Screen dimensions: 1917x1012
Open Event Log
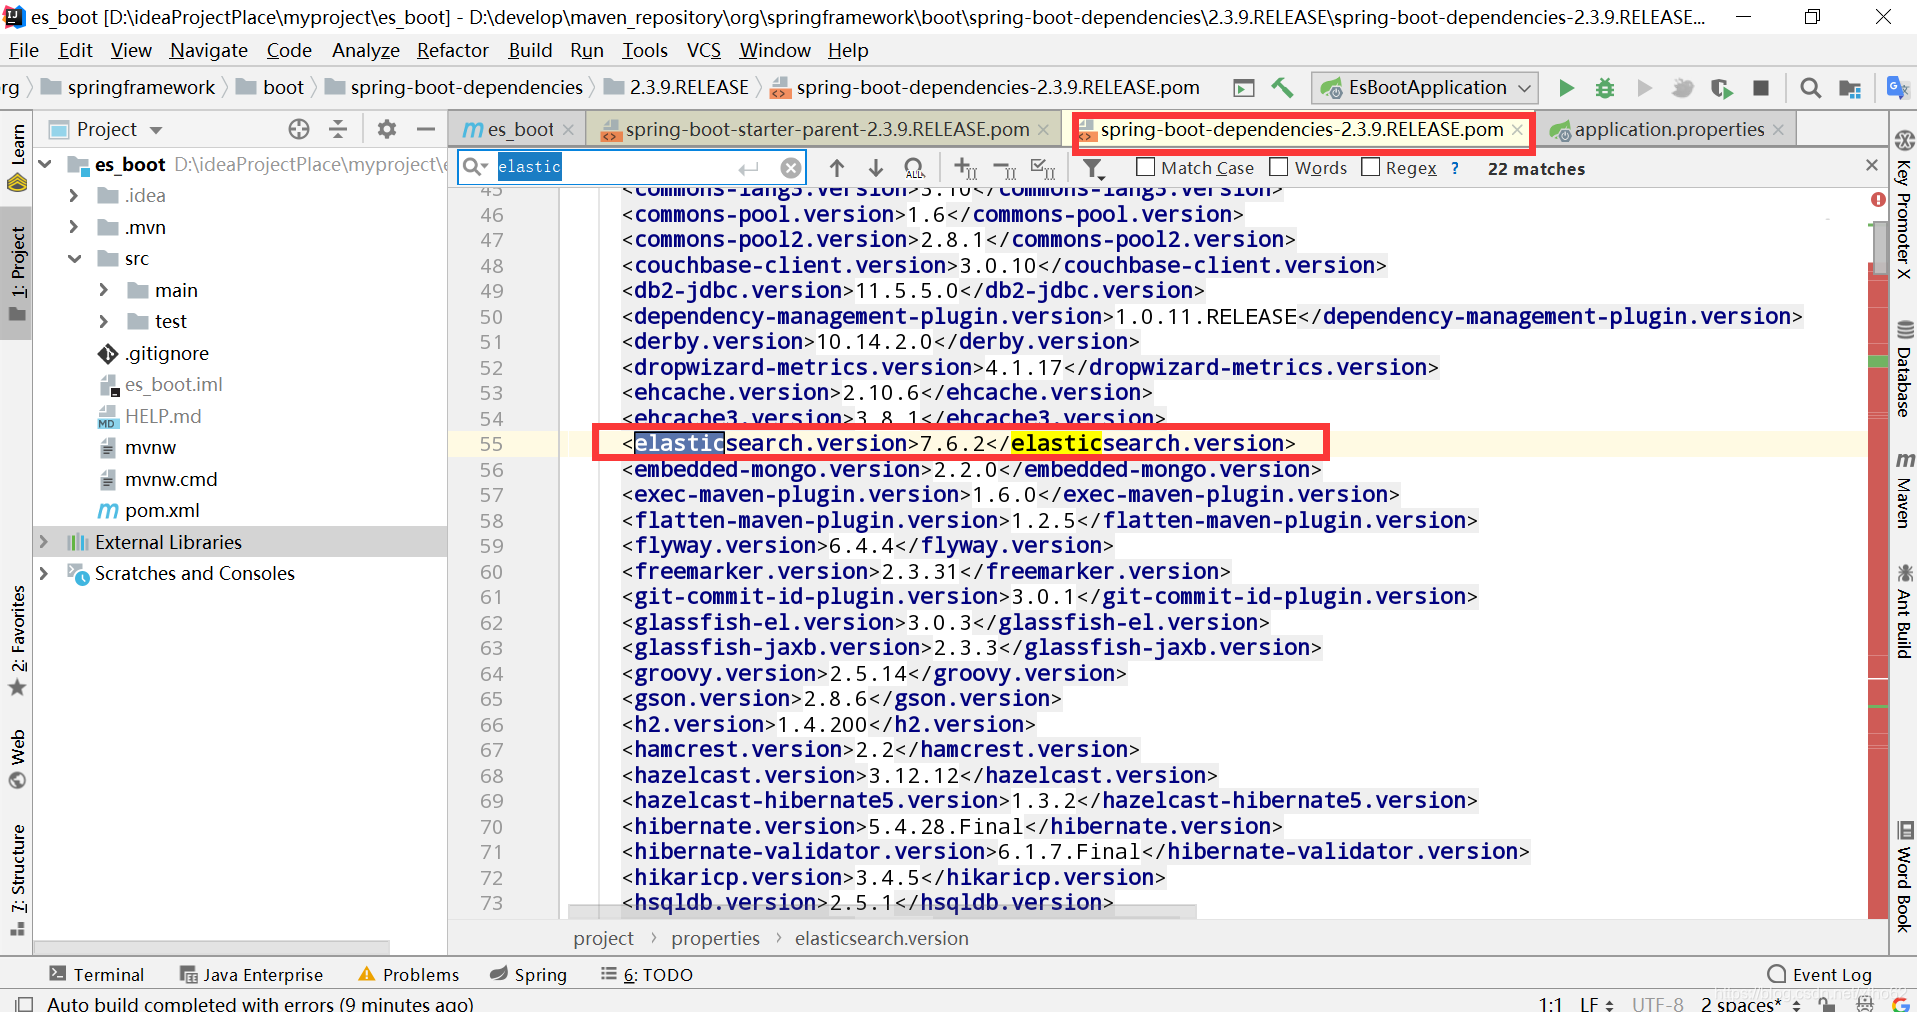coord(1819,974)
